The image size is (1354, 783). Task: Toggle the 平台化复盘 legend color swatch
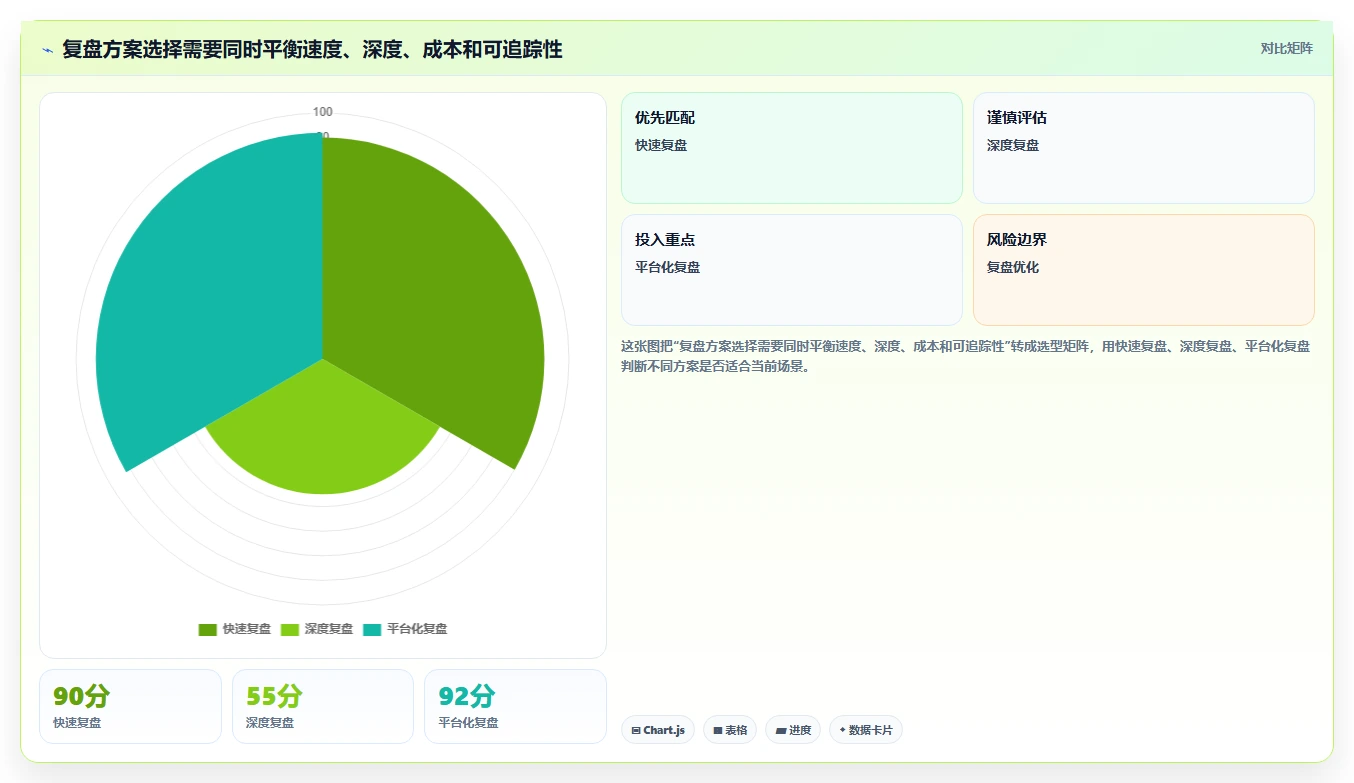[x=372, y=629]
